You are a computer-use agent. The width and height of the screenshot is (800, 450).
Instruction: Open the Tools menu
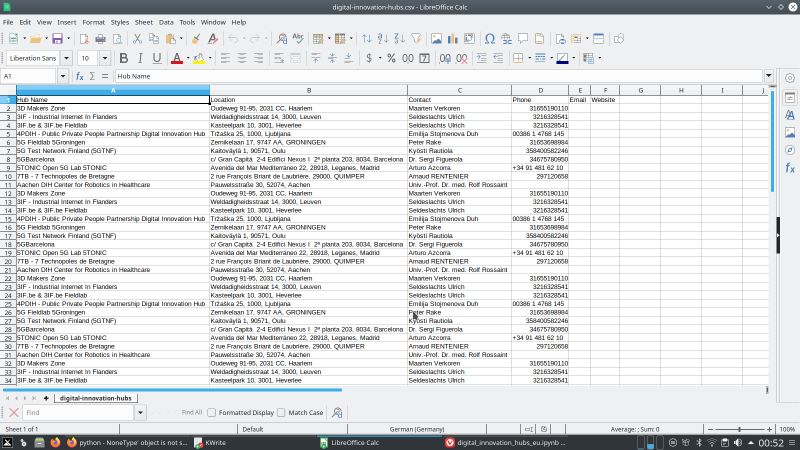point(187,22)
